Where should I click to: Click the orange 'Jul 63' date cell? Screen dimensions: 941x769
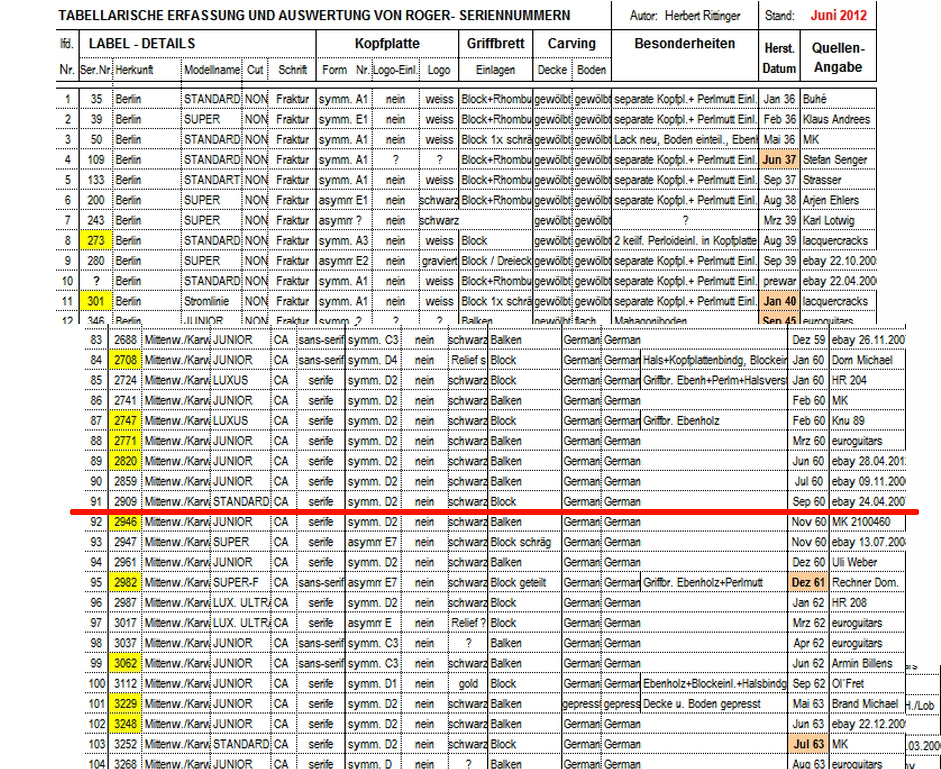(806, 744)
